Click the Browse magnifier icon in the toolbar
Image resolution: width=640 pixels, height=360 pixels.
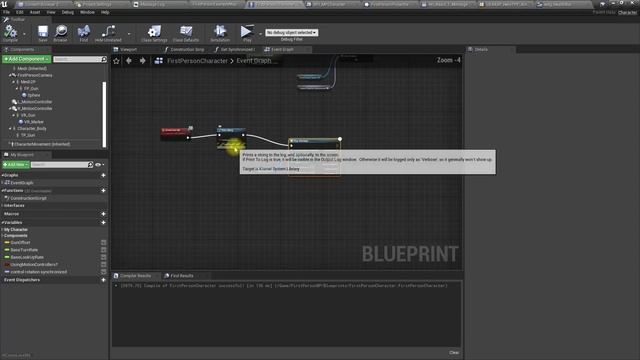pyautogui.click(x=61, y=31)
